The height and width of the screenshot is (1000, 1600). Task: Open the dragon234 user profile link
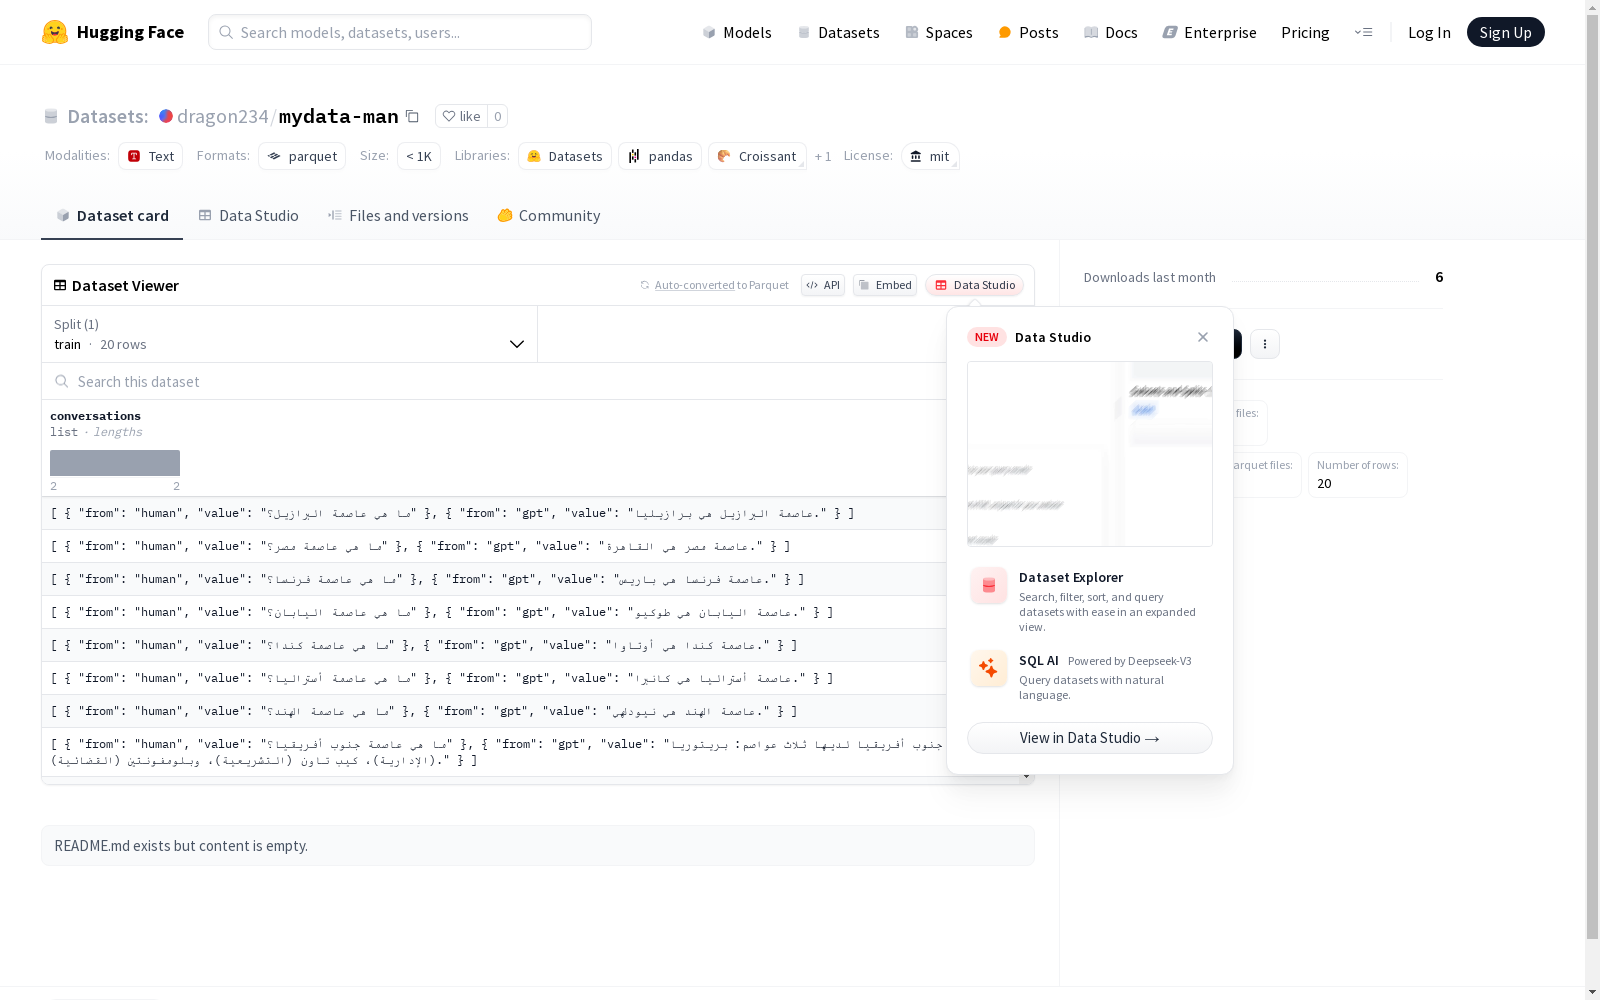(x=222, y=116)
